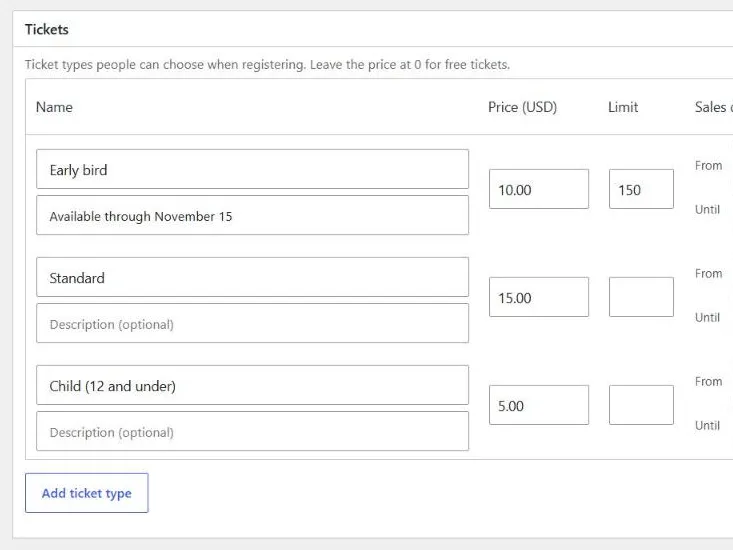733x550 pixels.
Task: Edit the Early bird ticket name field
Action: click(x=252, y=169)
